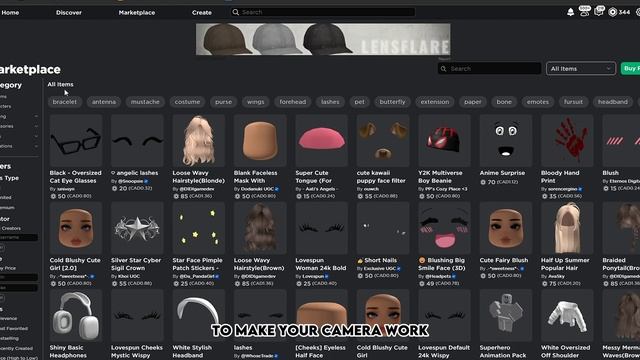Focus the top navigation search field
The height and width of the screenshot is (360, 640).
(322, 12)
